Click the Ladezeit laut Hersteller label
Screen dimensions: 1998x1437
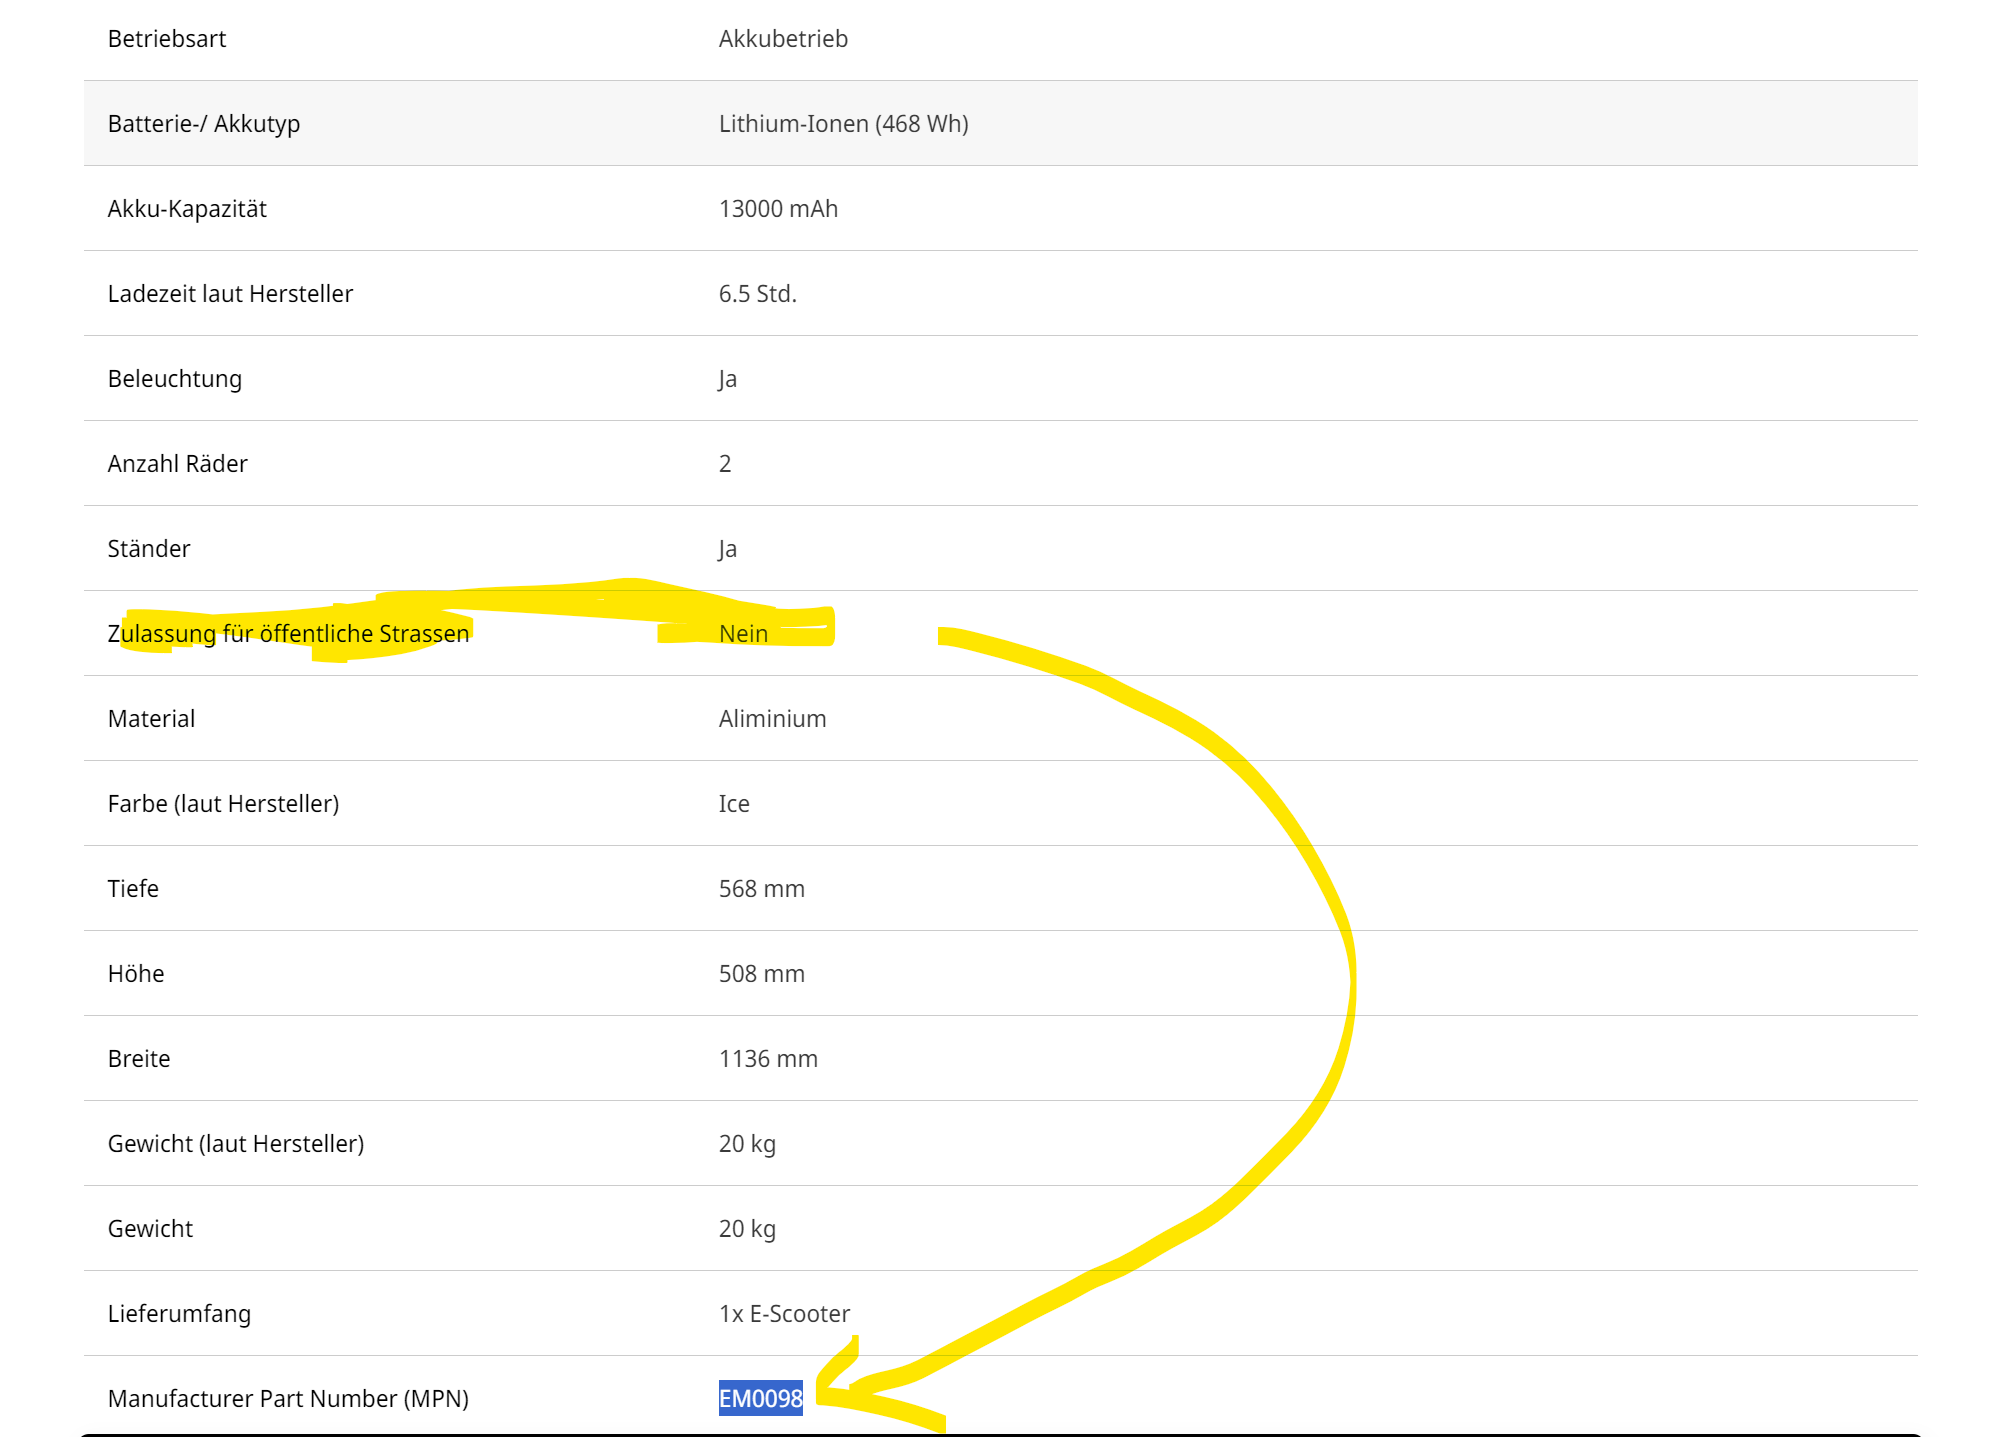230,294
